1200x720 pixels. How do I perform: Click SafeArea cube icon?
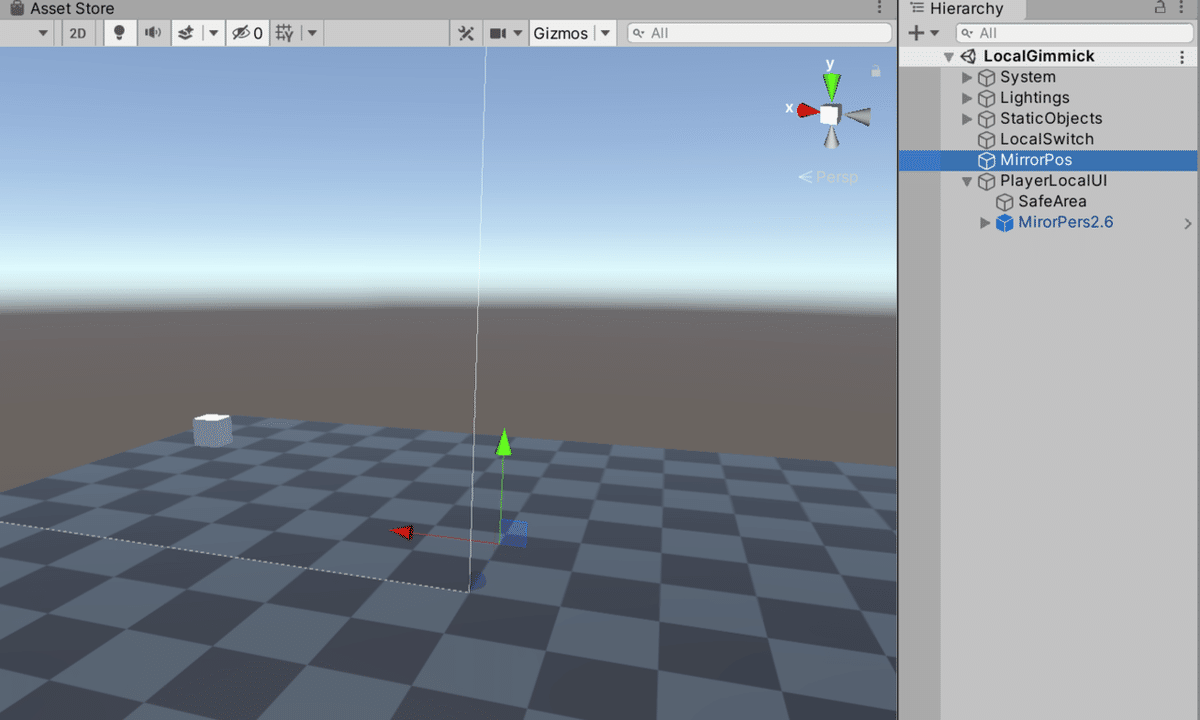1005,202
